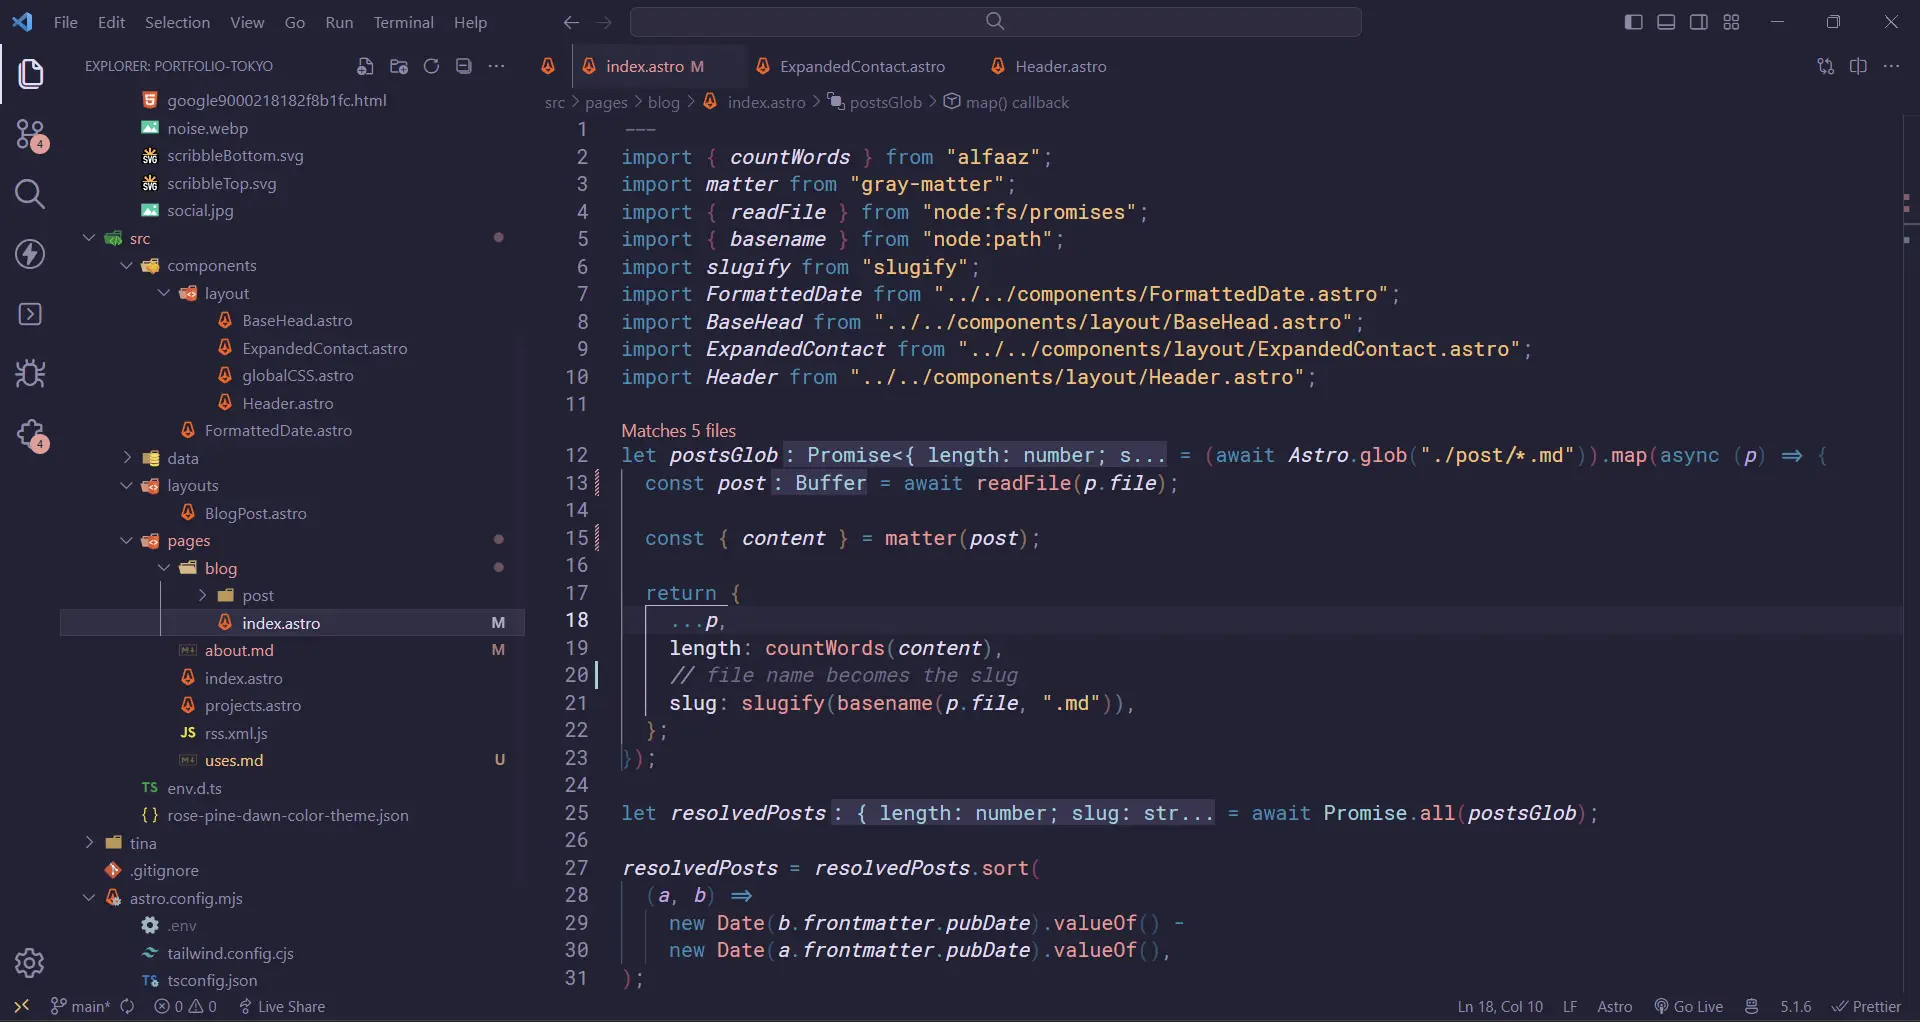Click Live Share in status bar
Screen dimensions: 1920x1022
click(282, 1006)
